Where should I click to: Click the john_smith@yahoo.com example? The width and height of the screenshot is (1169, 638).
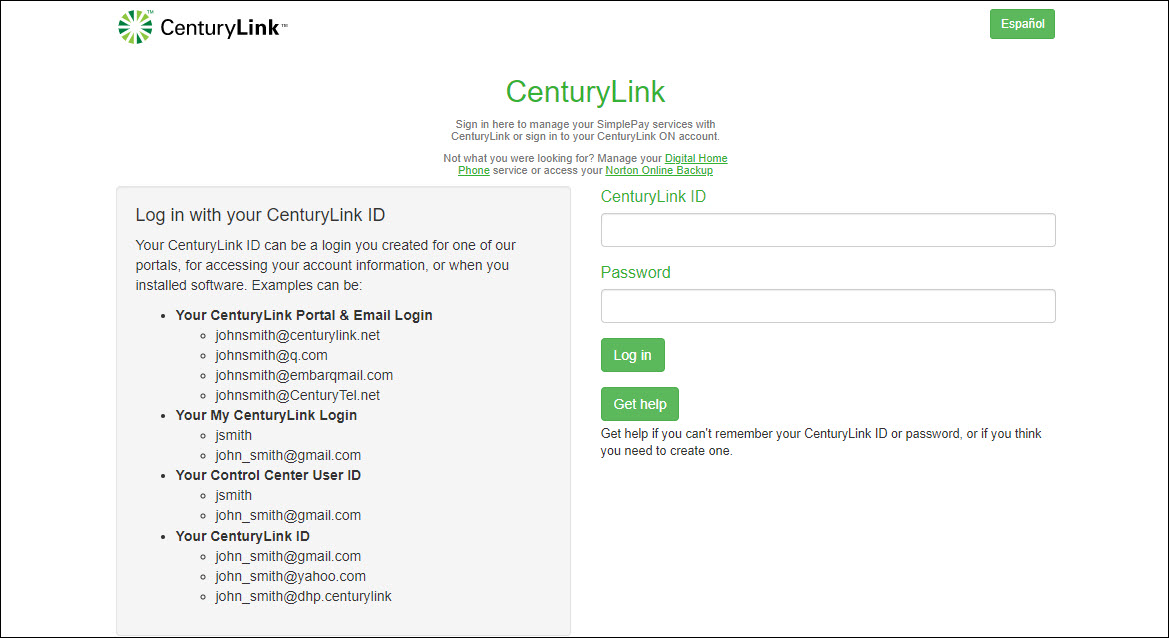tap(290, 576)
